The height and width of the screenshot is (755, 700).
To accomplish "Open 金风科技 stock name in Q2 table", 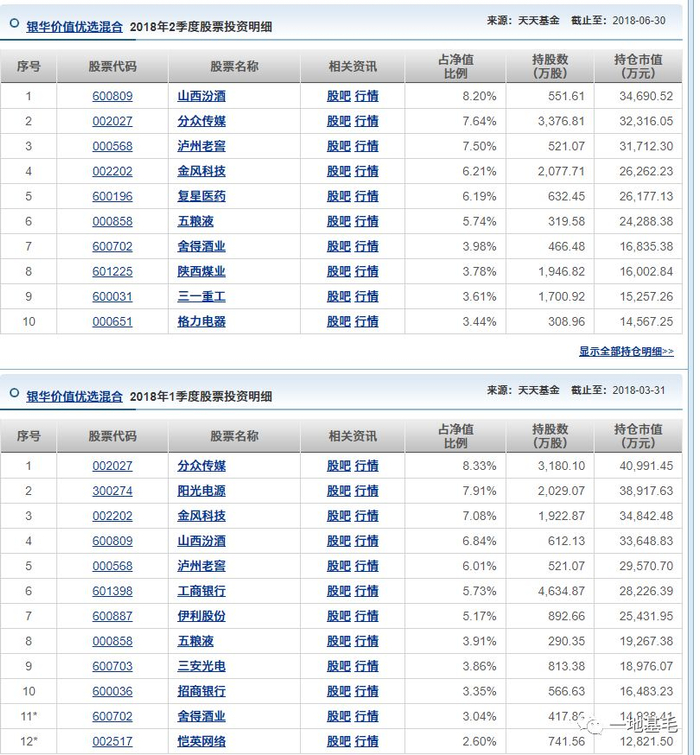I will tap(201, 171).
